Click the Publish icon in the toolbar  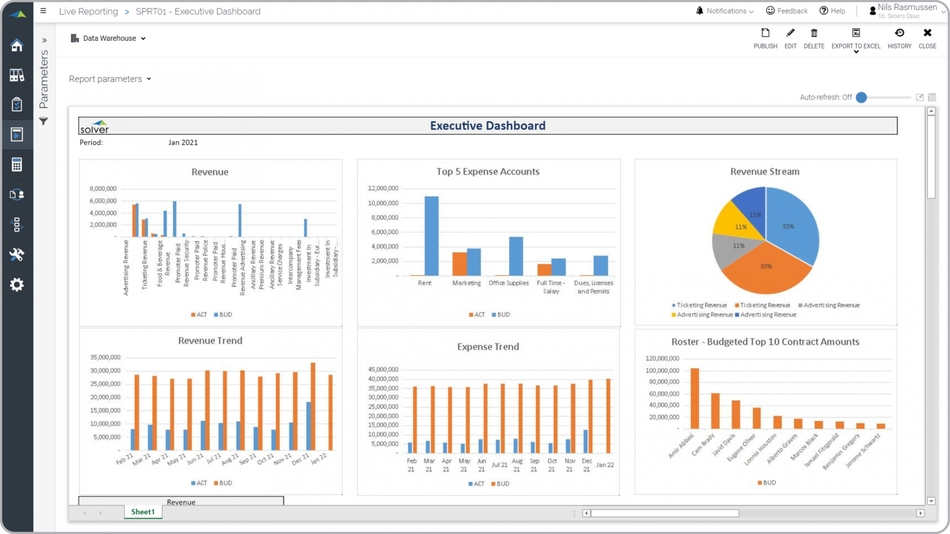(765, 34)
